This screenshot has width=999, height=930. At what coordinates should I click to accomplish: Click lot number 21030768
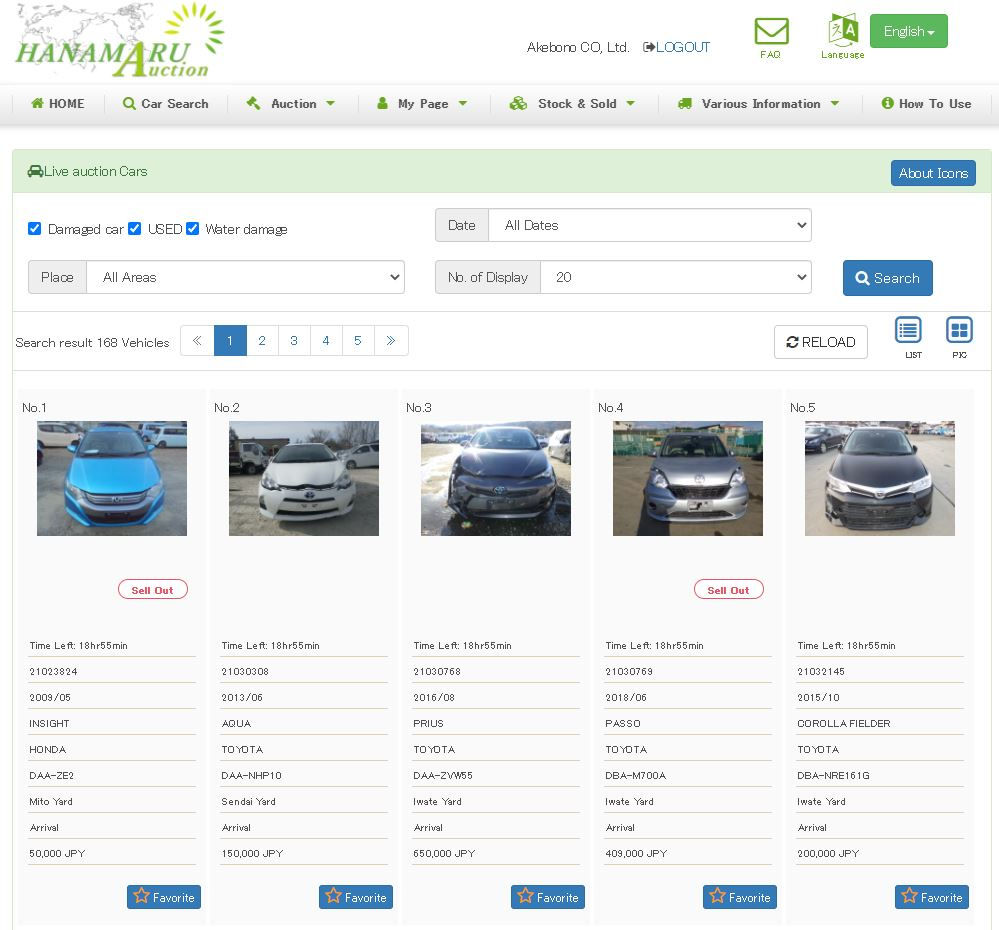pos(437,671)
